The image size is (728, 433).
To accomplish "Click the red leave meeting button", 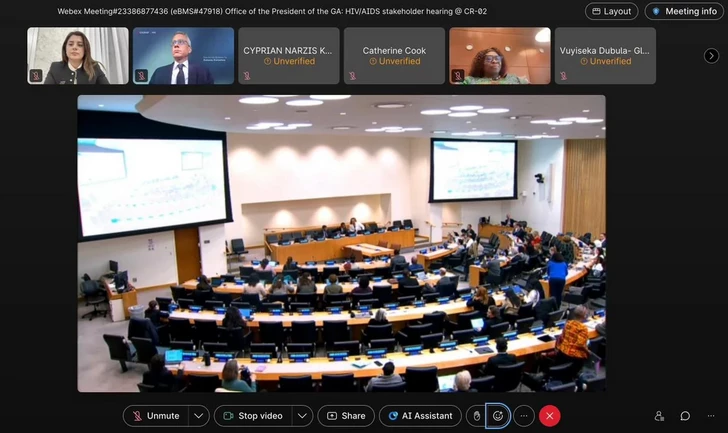I will pos(550,416).
